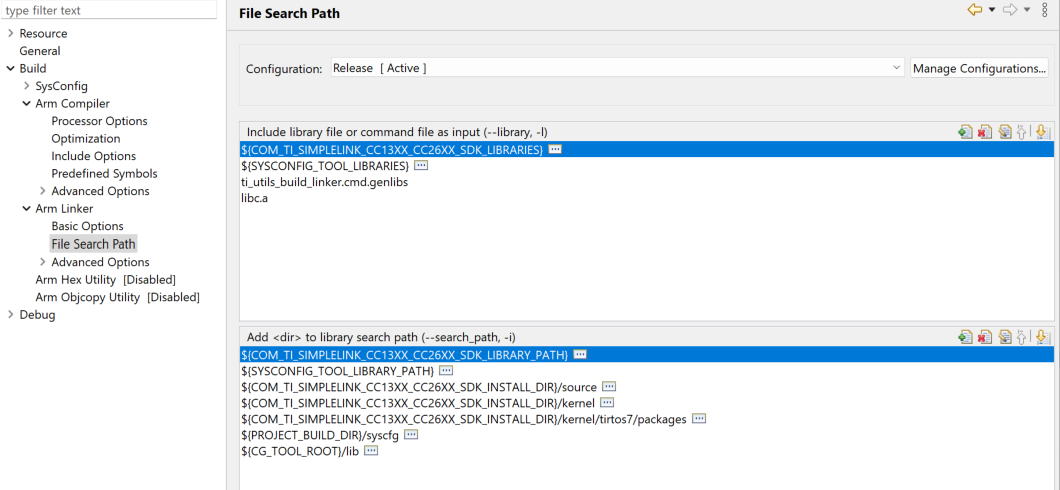Click variable expand button beside SYSCONFIG_TOOL_LIBRARIES
This screenshot has width=1060, height=490.
tap(421, 166)
